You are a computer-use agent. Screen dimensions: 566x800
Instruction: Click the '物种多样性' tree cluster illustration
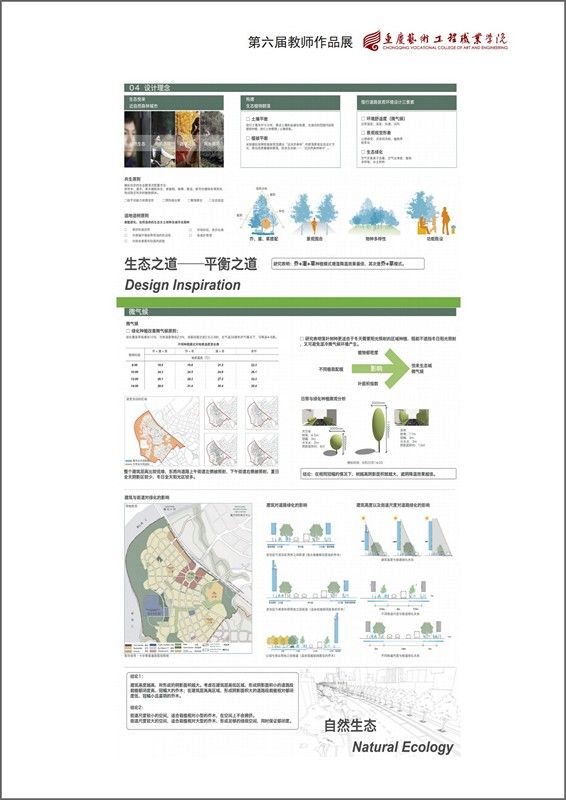pos(374,216)
